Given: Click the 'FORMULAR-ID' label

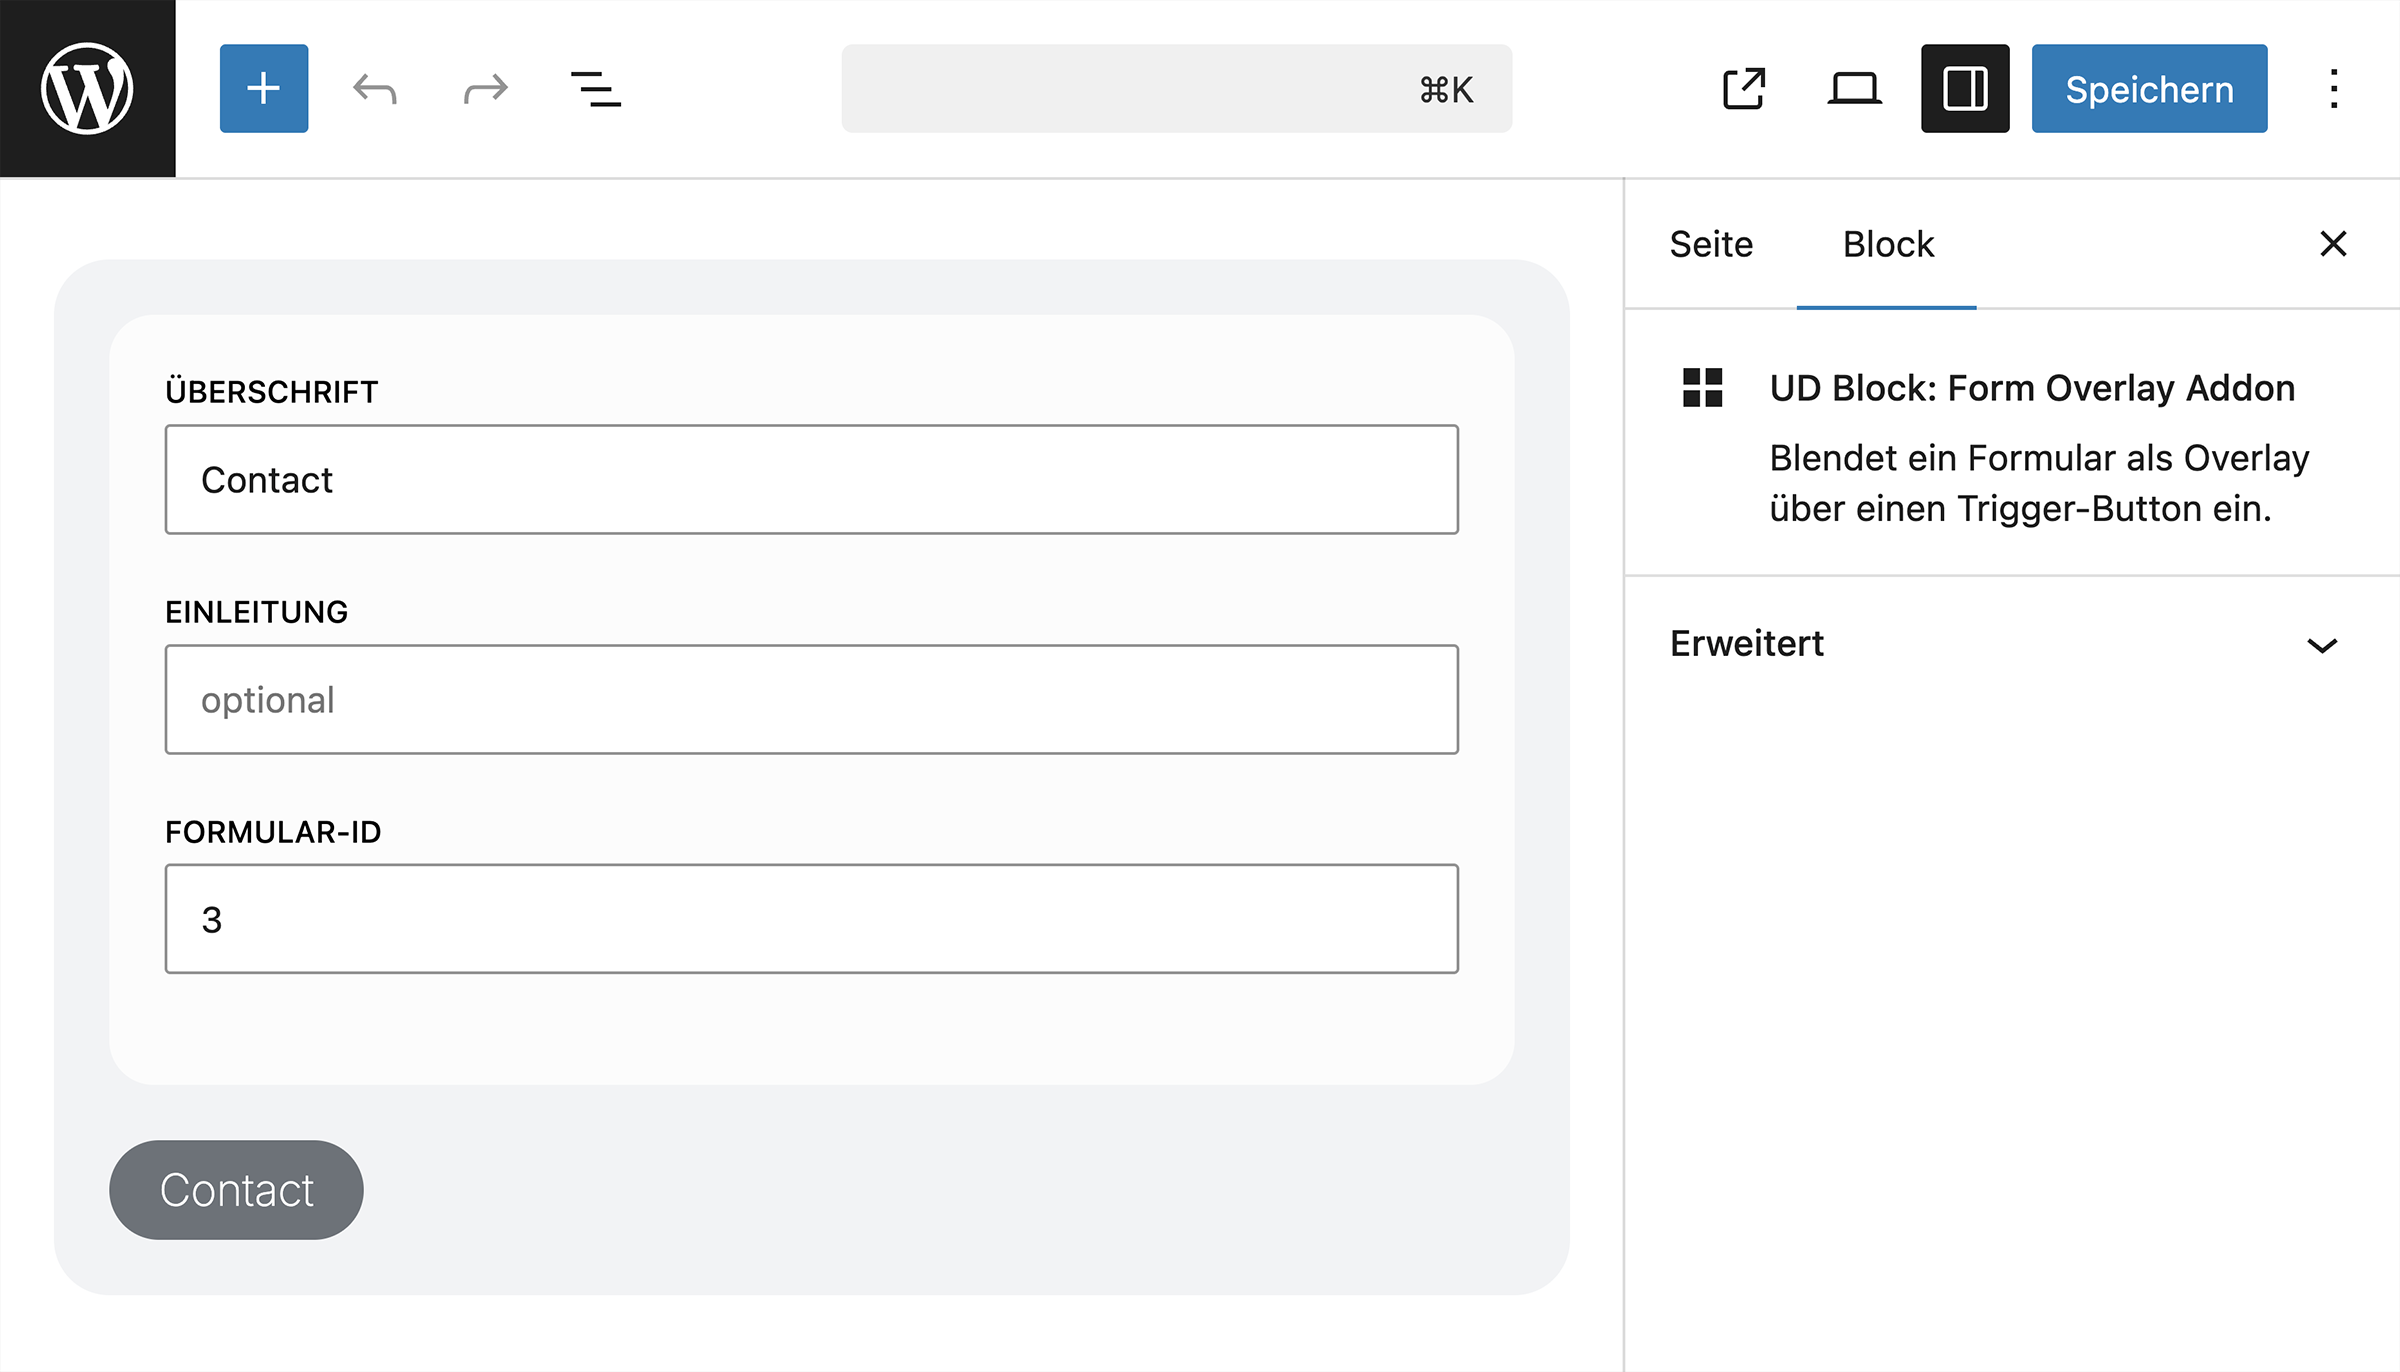Looking at the screenshot, I should click(x=273, y=832).
